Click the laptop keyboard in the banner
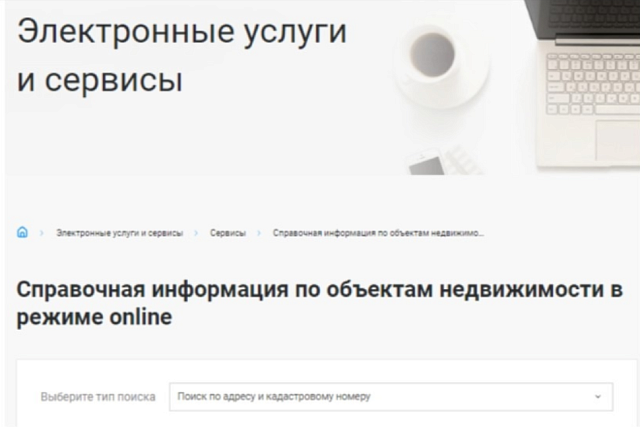The height and width of the screenshot is (427, 640). (593, 85)
